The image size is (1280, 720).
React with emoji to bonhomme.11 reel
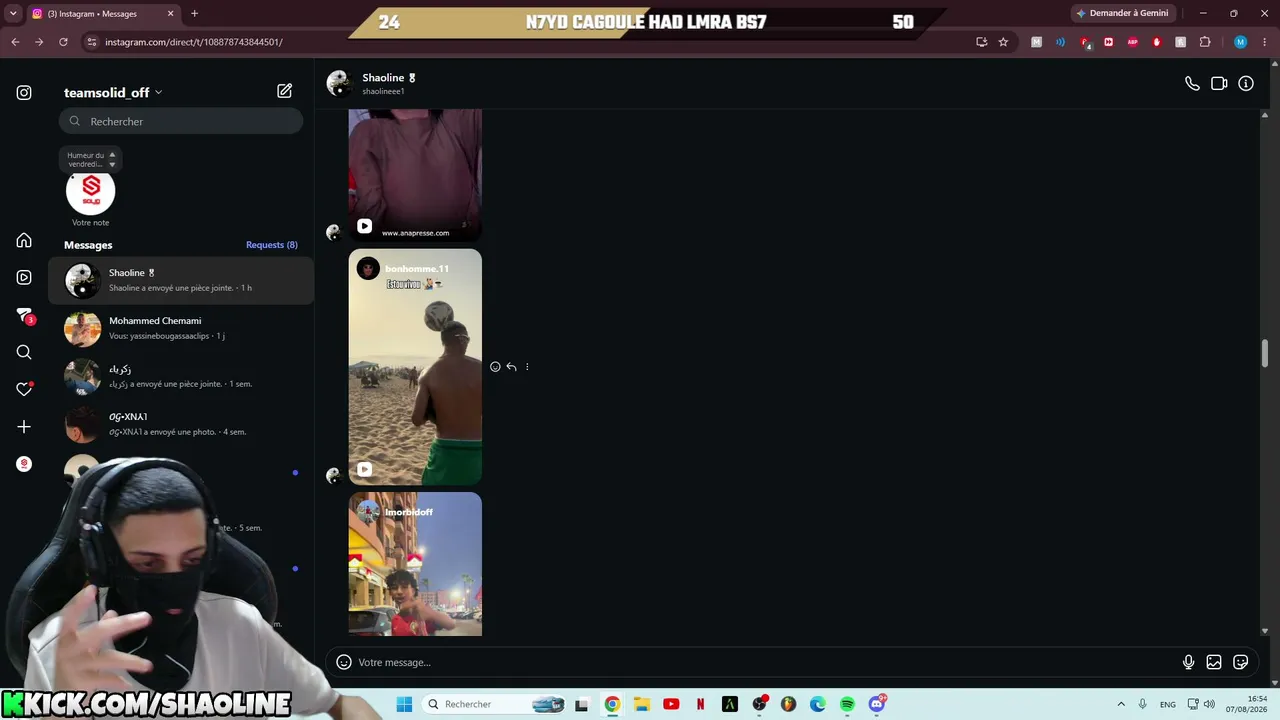[x=495, y=367]
